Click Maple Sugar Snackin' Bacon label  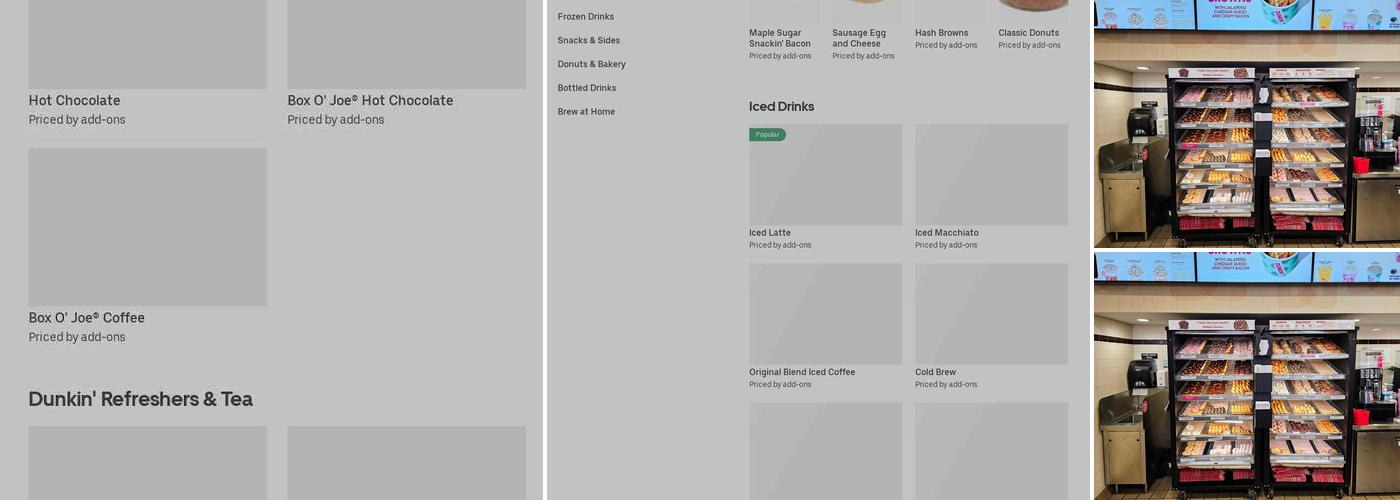[x=780, y=38]
